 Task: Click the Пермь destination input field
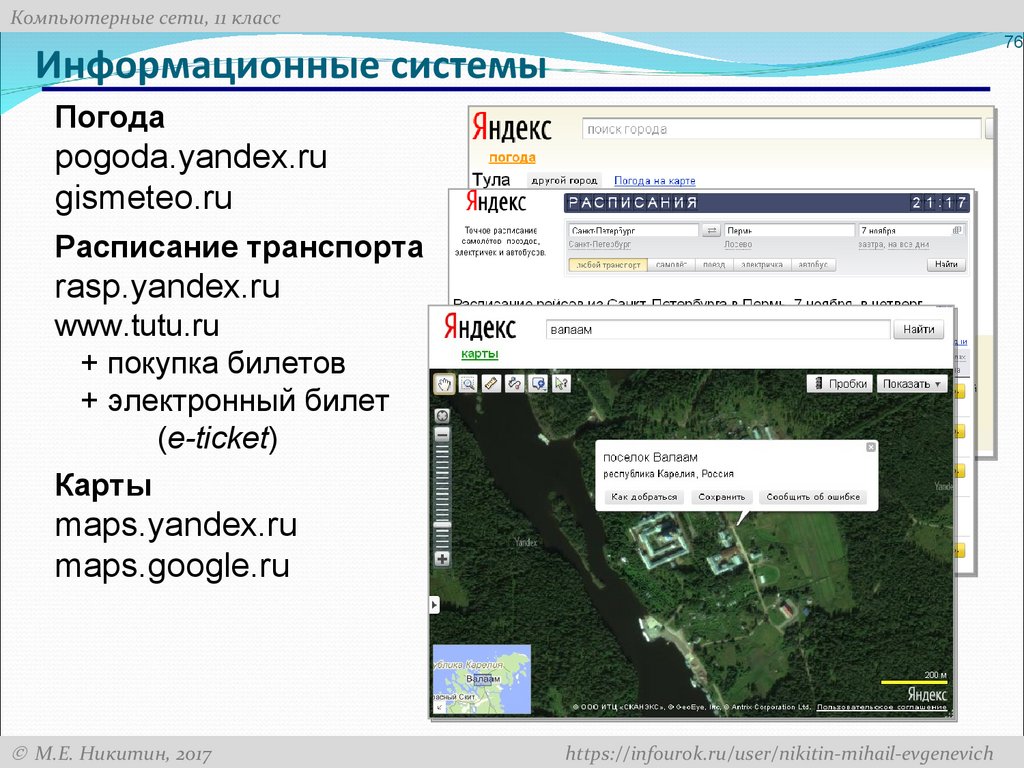(x=790, y=231)
